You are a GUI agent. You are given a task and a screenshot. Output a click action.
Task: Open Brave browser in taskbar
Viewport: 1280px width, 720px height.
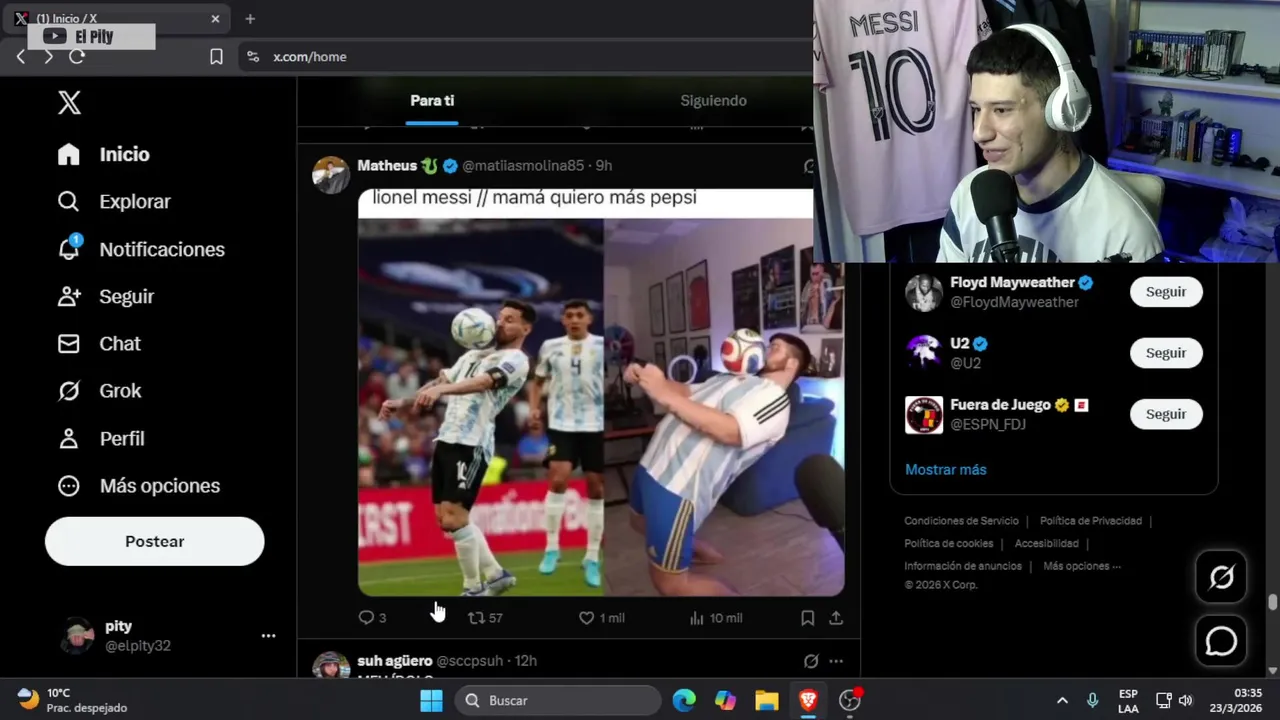(808, 700)
